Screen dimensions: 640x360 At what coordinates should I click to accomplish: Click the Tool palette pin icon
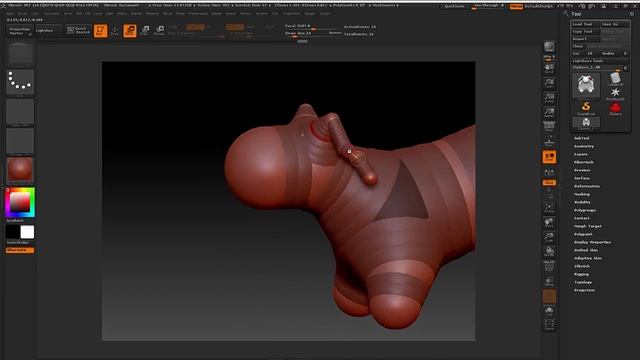click(x=632, y=14)
